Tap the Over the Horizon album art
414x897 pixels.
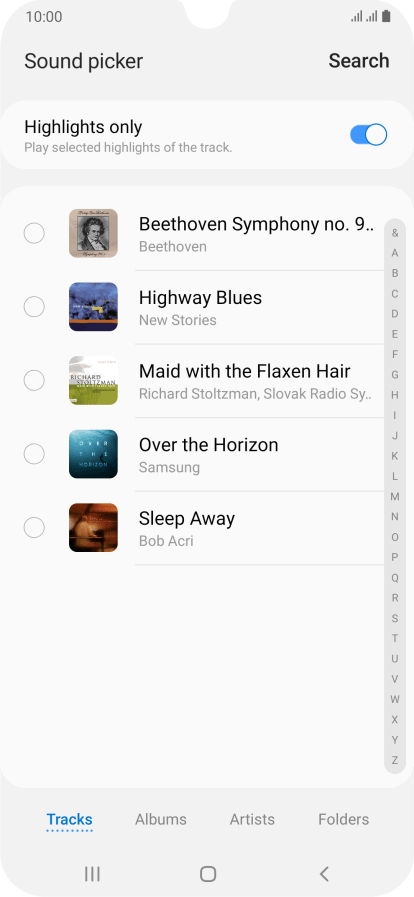[93, 454]
